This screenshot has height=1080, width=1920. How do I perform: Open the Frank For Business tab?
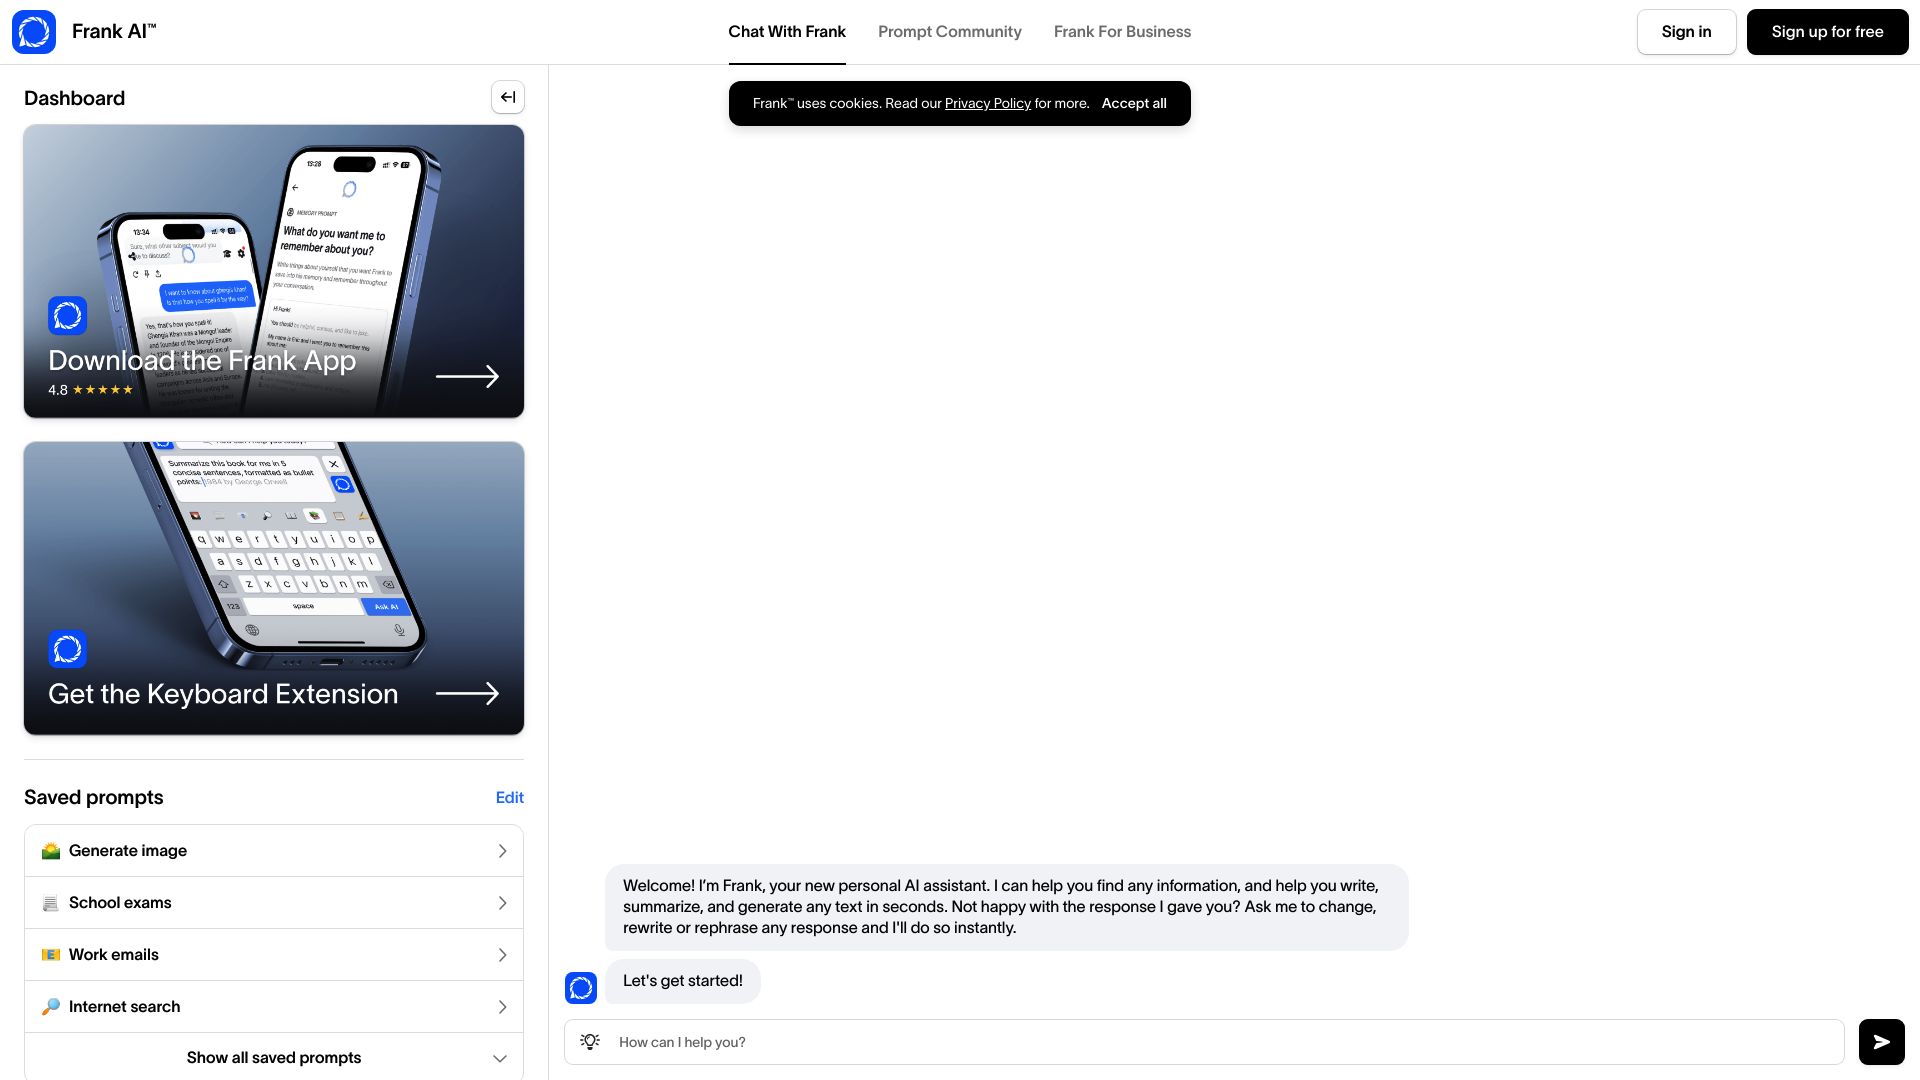coord(1122,31)
